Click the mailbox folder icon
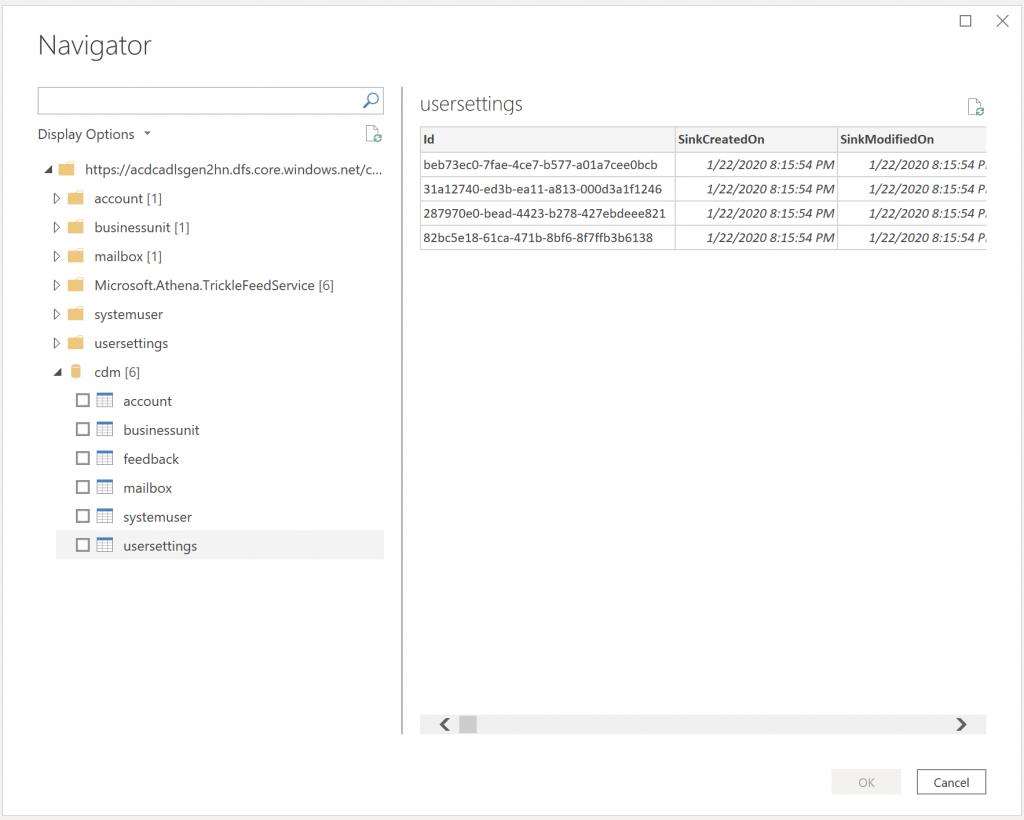 (x=76, y=256)
